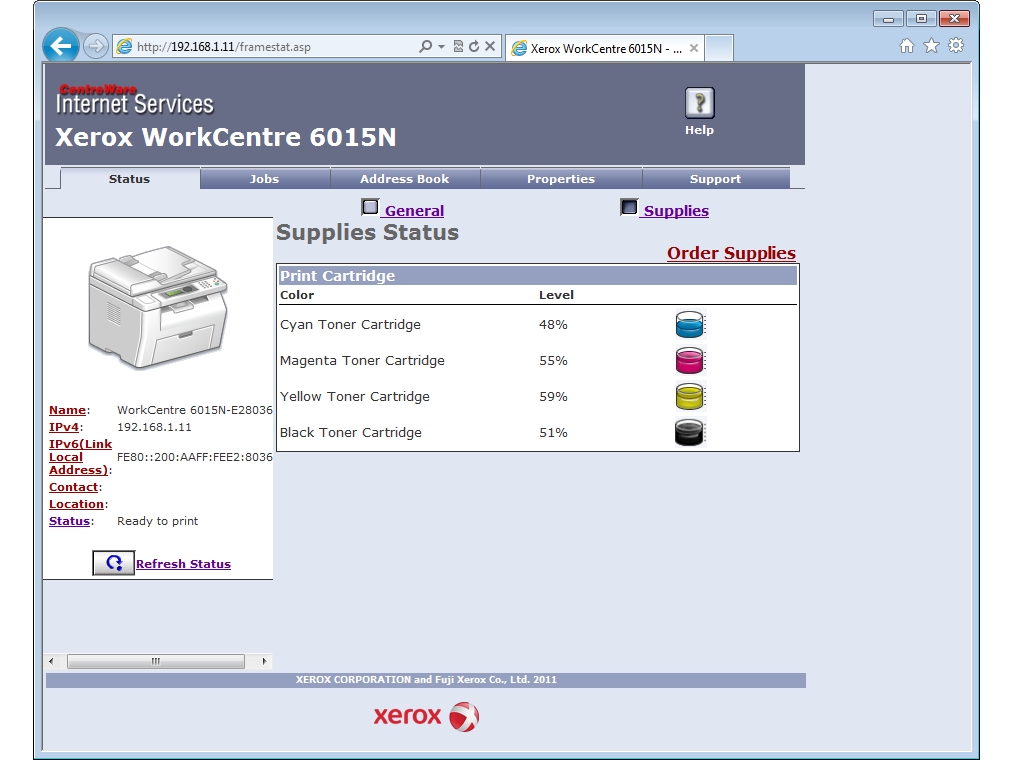This screenshot has width=1013, height=760.
Task: Open the browser Tools gear icon
Action: [x=956, y=46]
